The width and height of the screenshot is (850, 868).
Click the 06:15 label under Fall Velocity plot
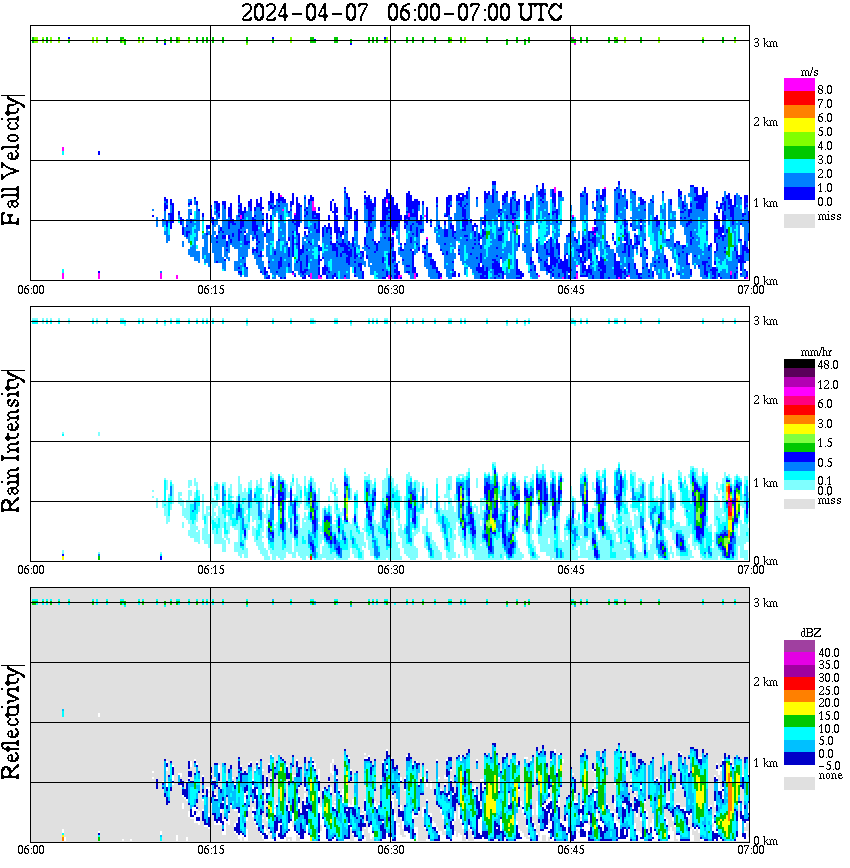click(209, 289)
